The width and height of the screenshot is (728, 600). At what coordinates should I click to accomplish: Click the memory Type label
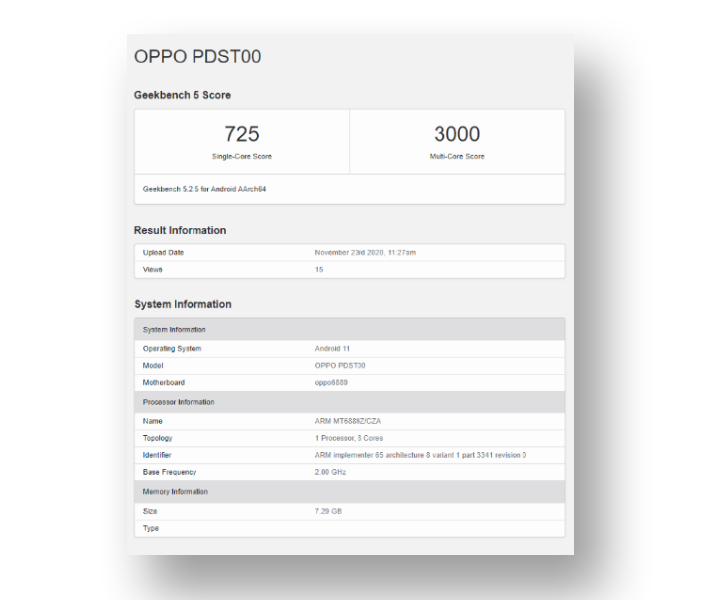tap(150, 528)
